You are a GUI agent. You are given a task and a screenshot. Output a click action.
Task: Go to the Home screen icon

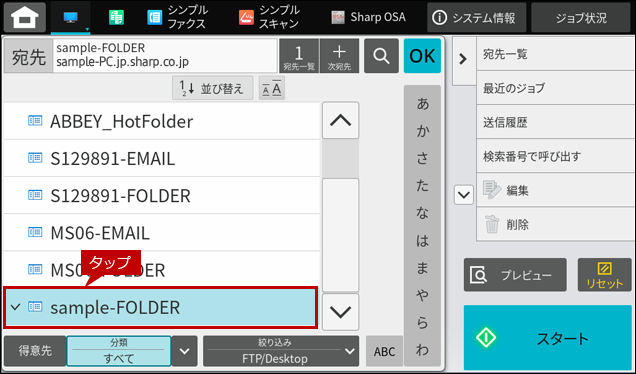tap(25, 17)
